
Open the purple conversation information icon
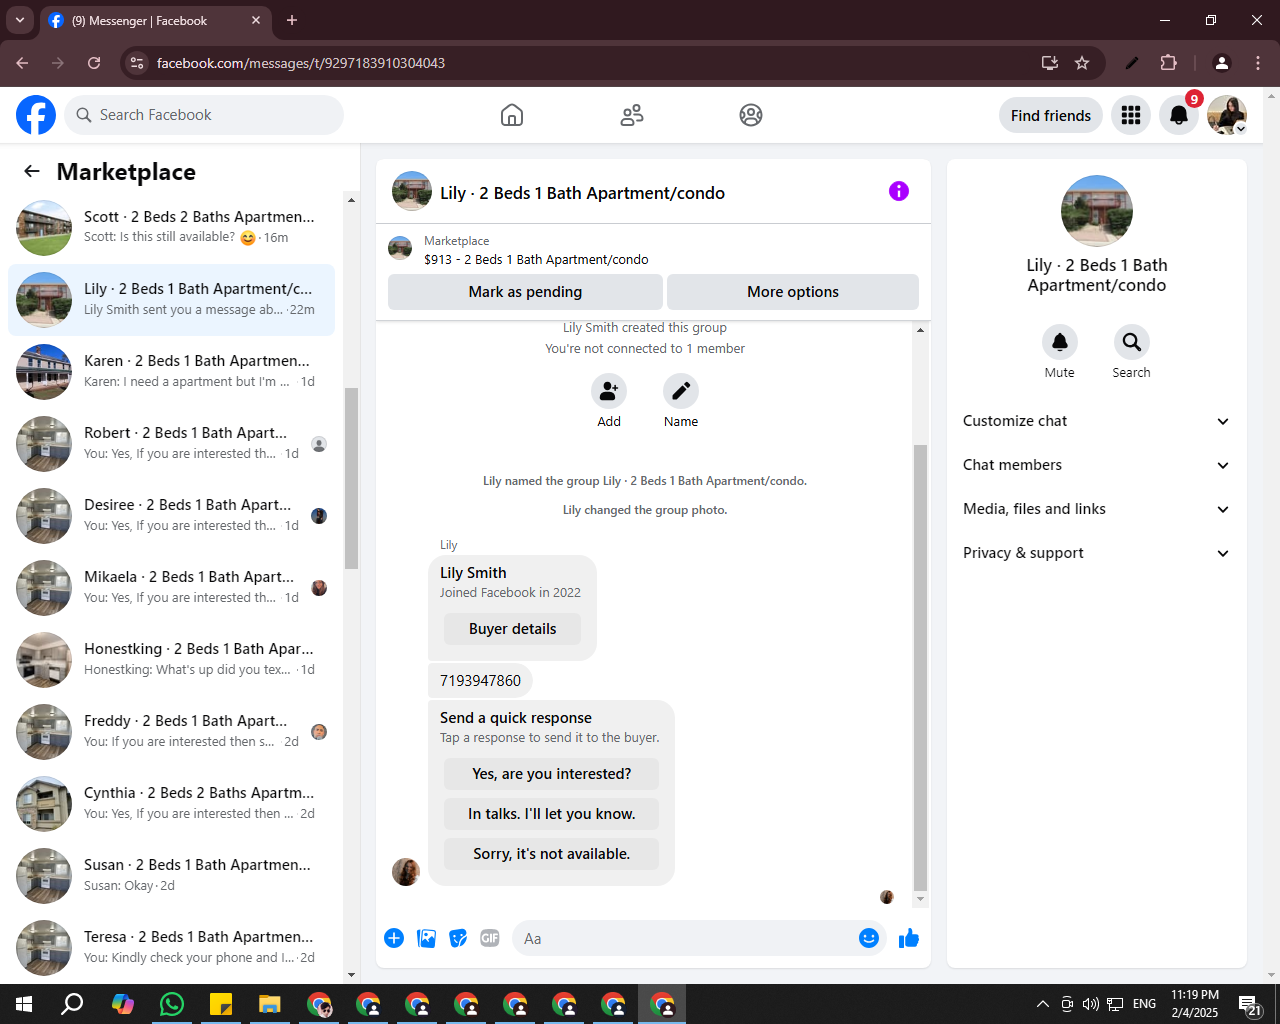tap(899, 191)
